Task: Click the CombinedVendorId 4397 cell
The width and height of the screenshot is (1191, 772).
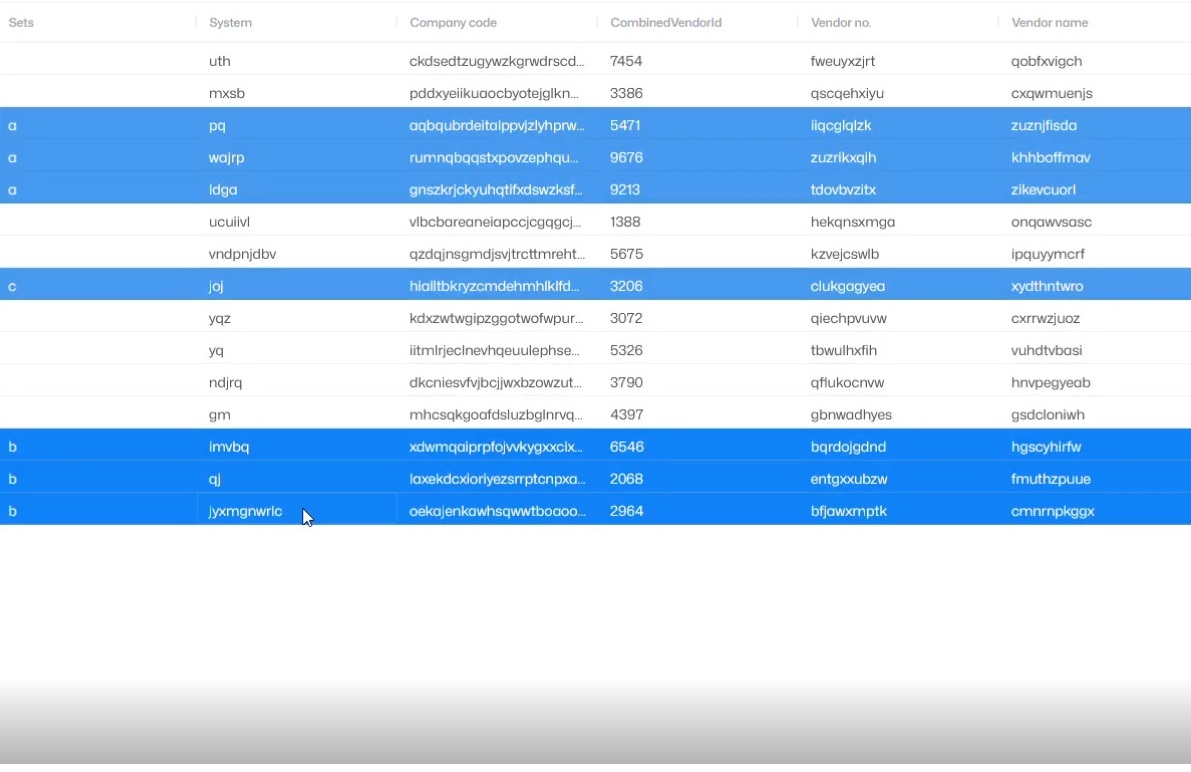Action: 625,414
